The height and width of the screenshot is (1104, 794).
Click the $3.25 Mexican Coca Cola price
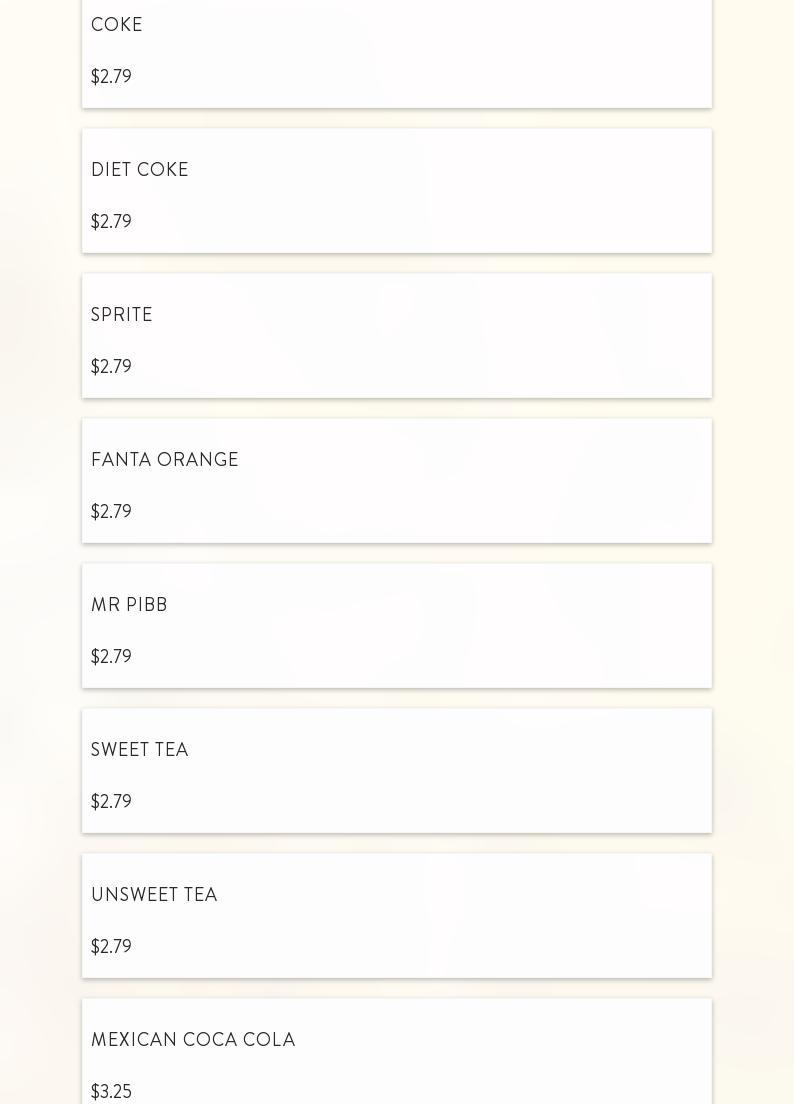tap(111, 1092)
